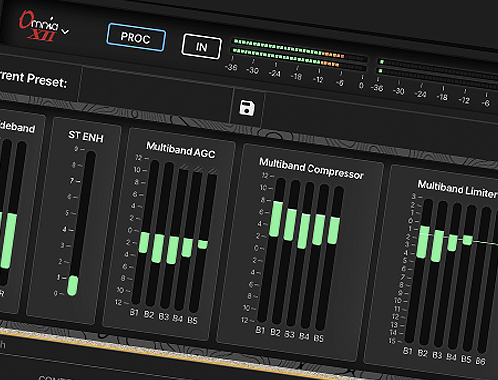Image resolution: width=498 pixels, height=380 pixels.
Task: Click the Omnia XII logo
Action: pos(39,27)
